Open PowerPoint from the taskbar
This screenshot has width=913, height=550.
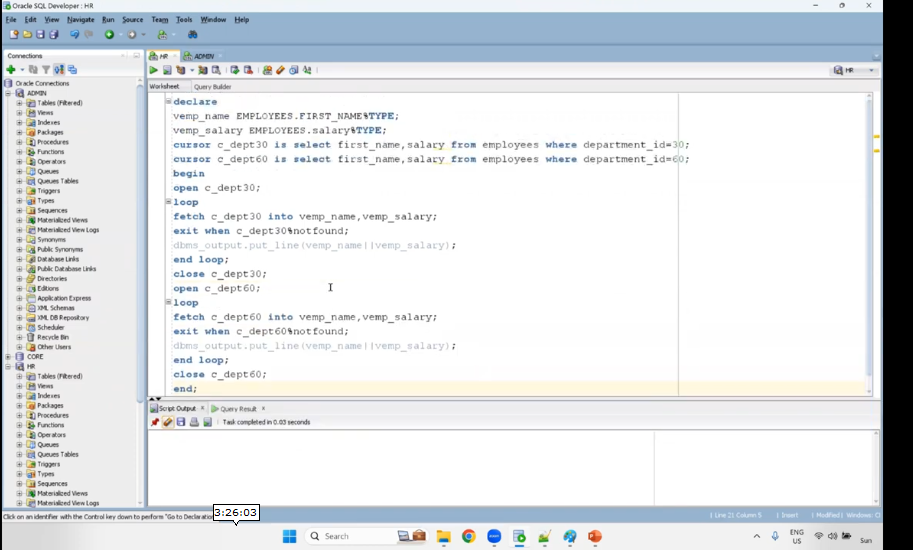pyautogui.click(x=594, y=536)
